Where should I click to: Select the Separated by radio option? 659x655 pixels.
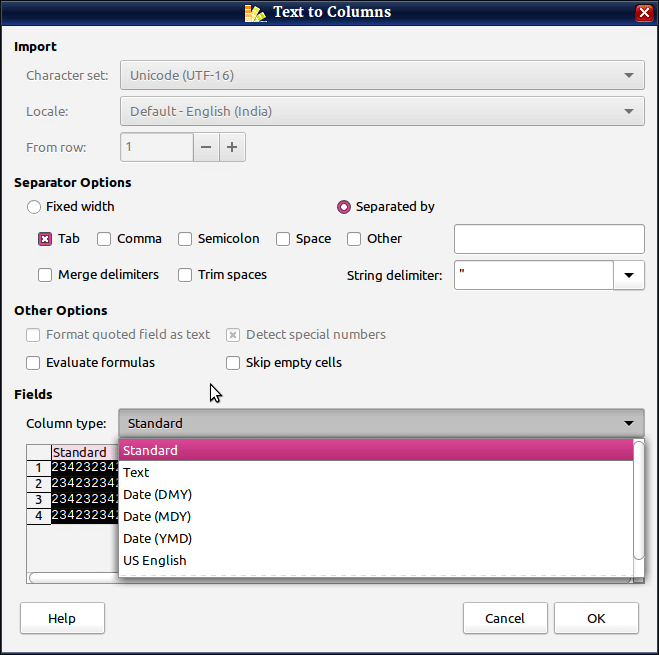click(344, 207)
